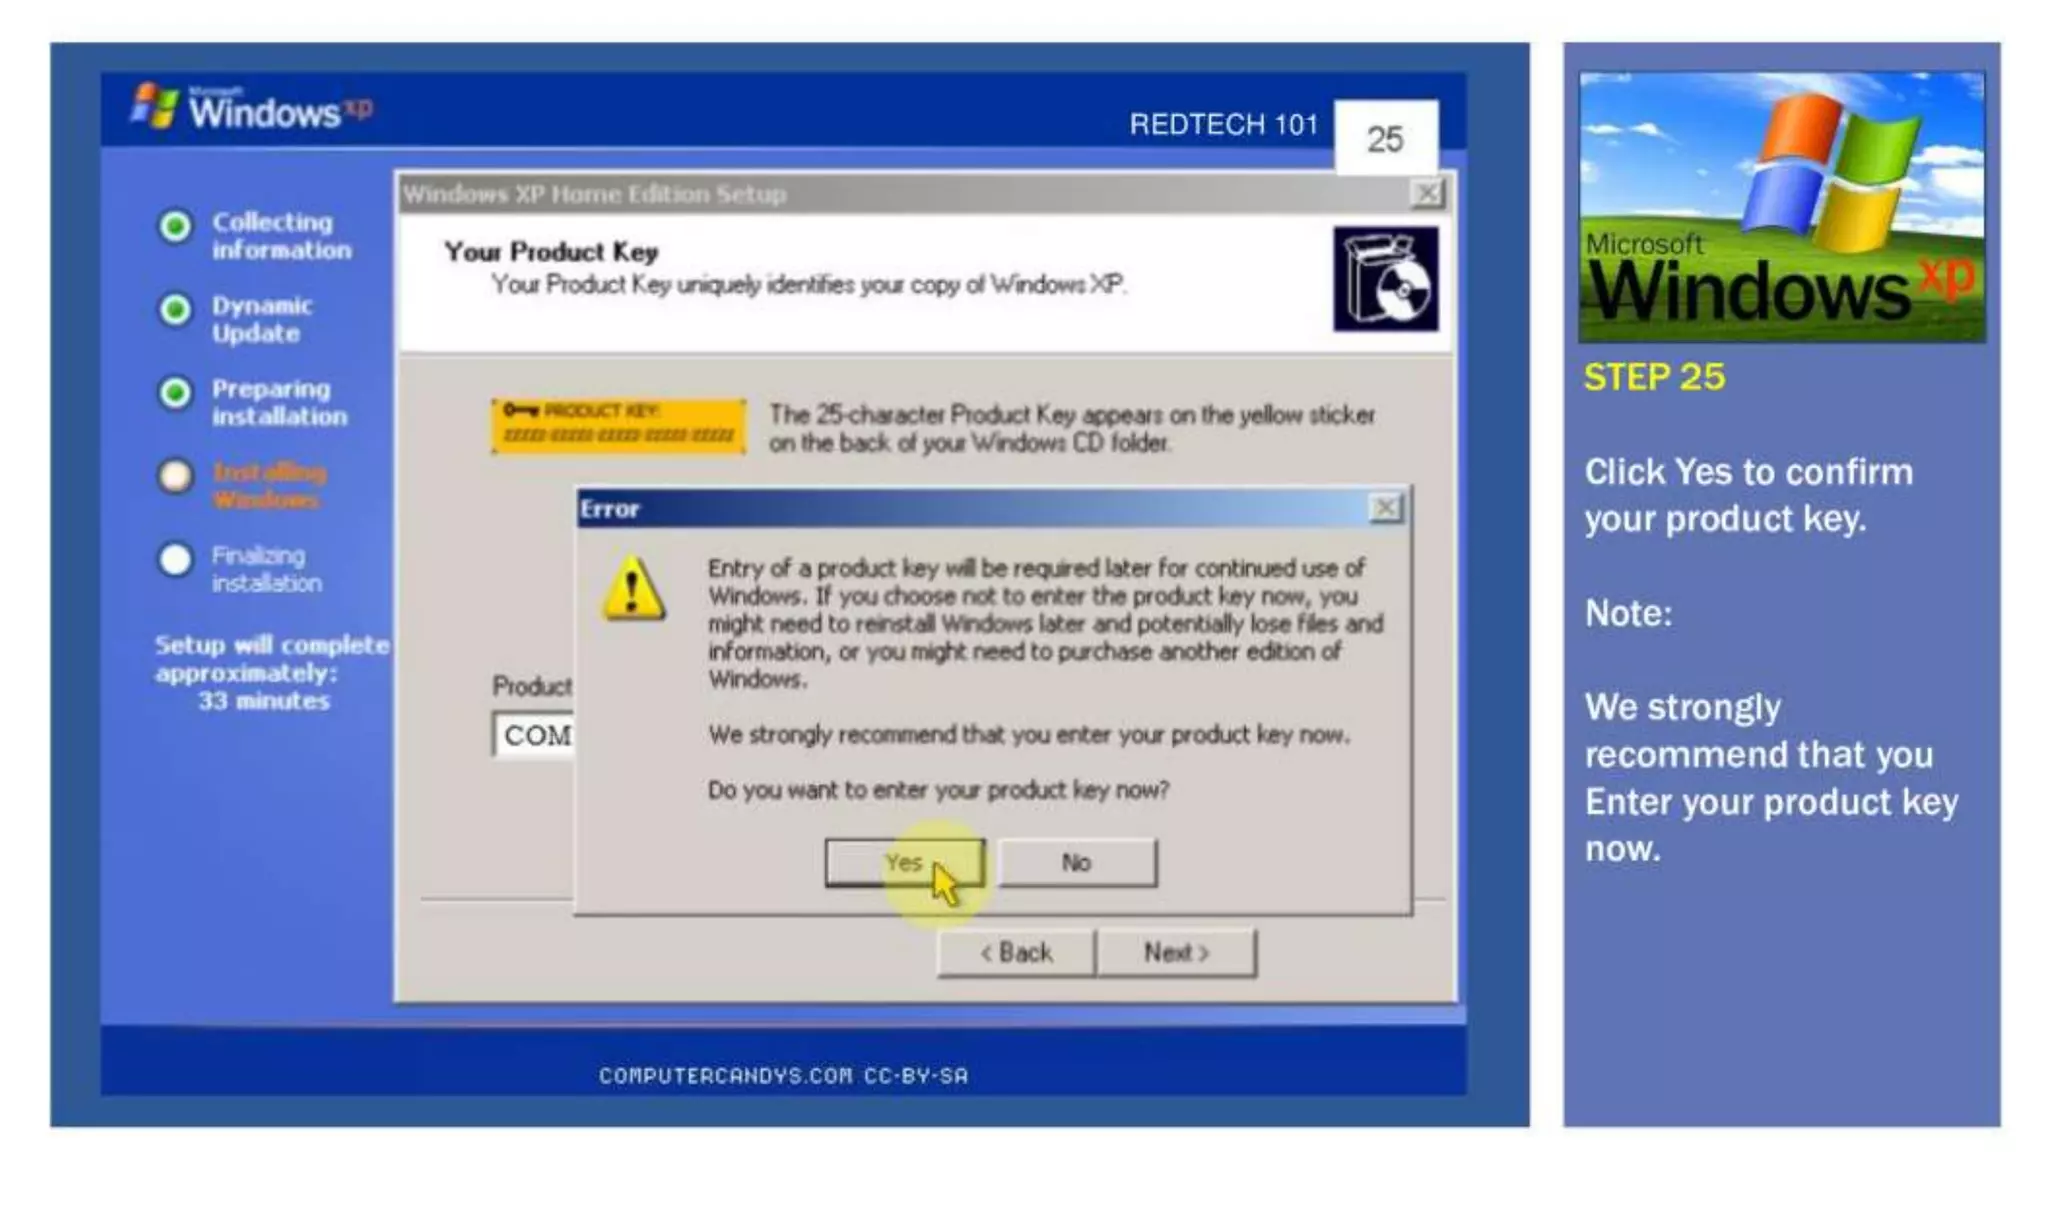Click the 'Your Product Key' heading
2048x1216 pixels.
coord(551,251)
